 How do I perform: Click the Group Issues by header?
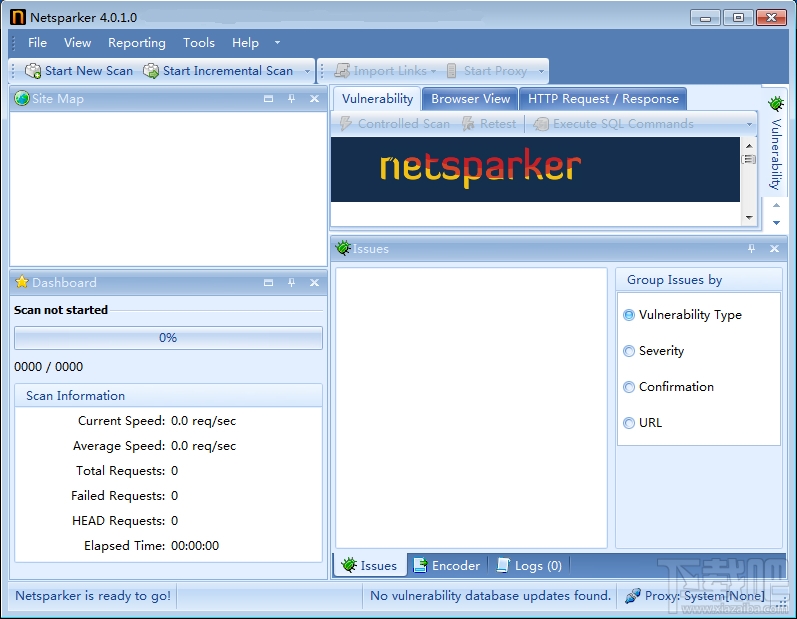pyautogui.click(x=699, y=280)
